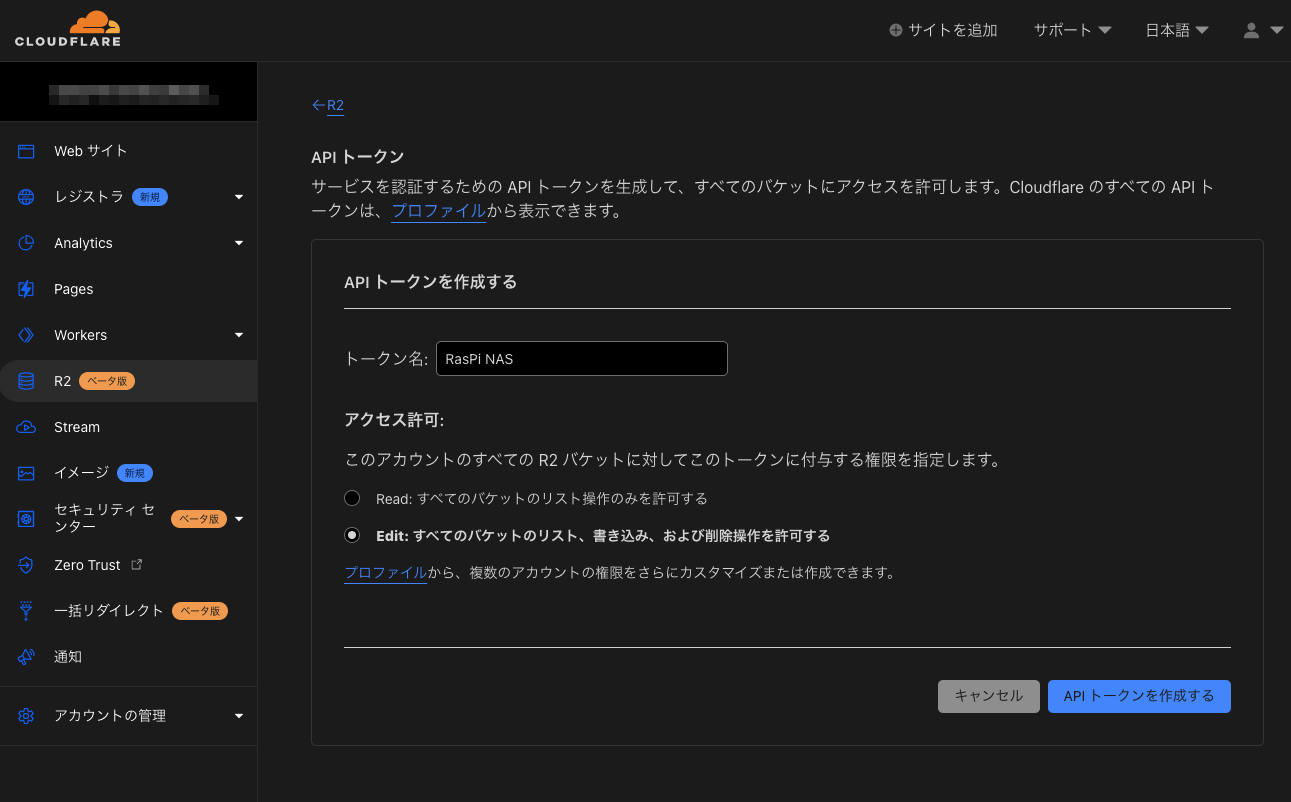This screenshot has width=1291, height=802.
Task: Open the サポート dropdown menu
Action: pyautogui.click(x=1072, y=30)
